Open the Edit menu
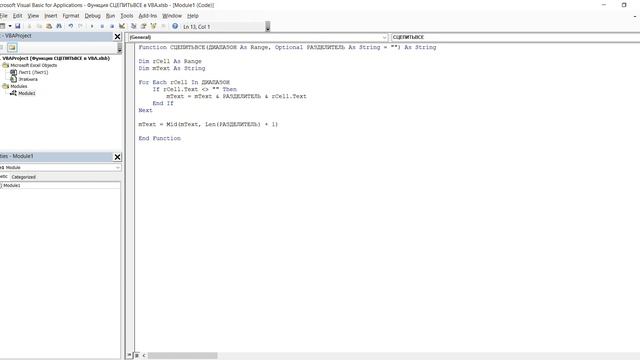Image resolution: width=640 pixels, height=360 pixels. (x=18, y=16)
